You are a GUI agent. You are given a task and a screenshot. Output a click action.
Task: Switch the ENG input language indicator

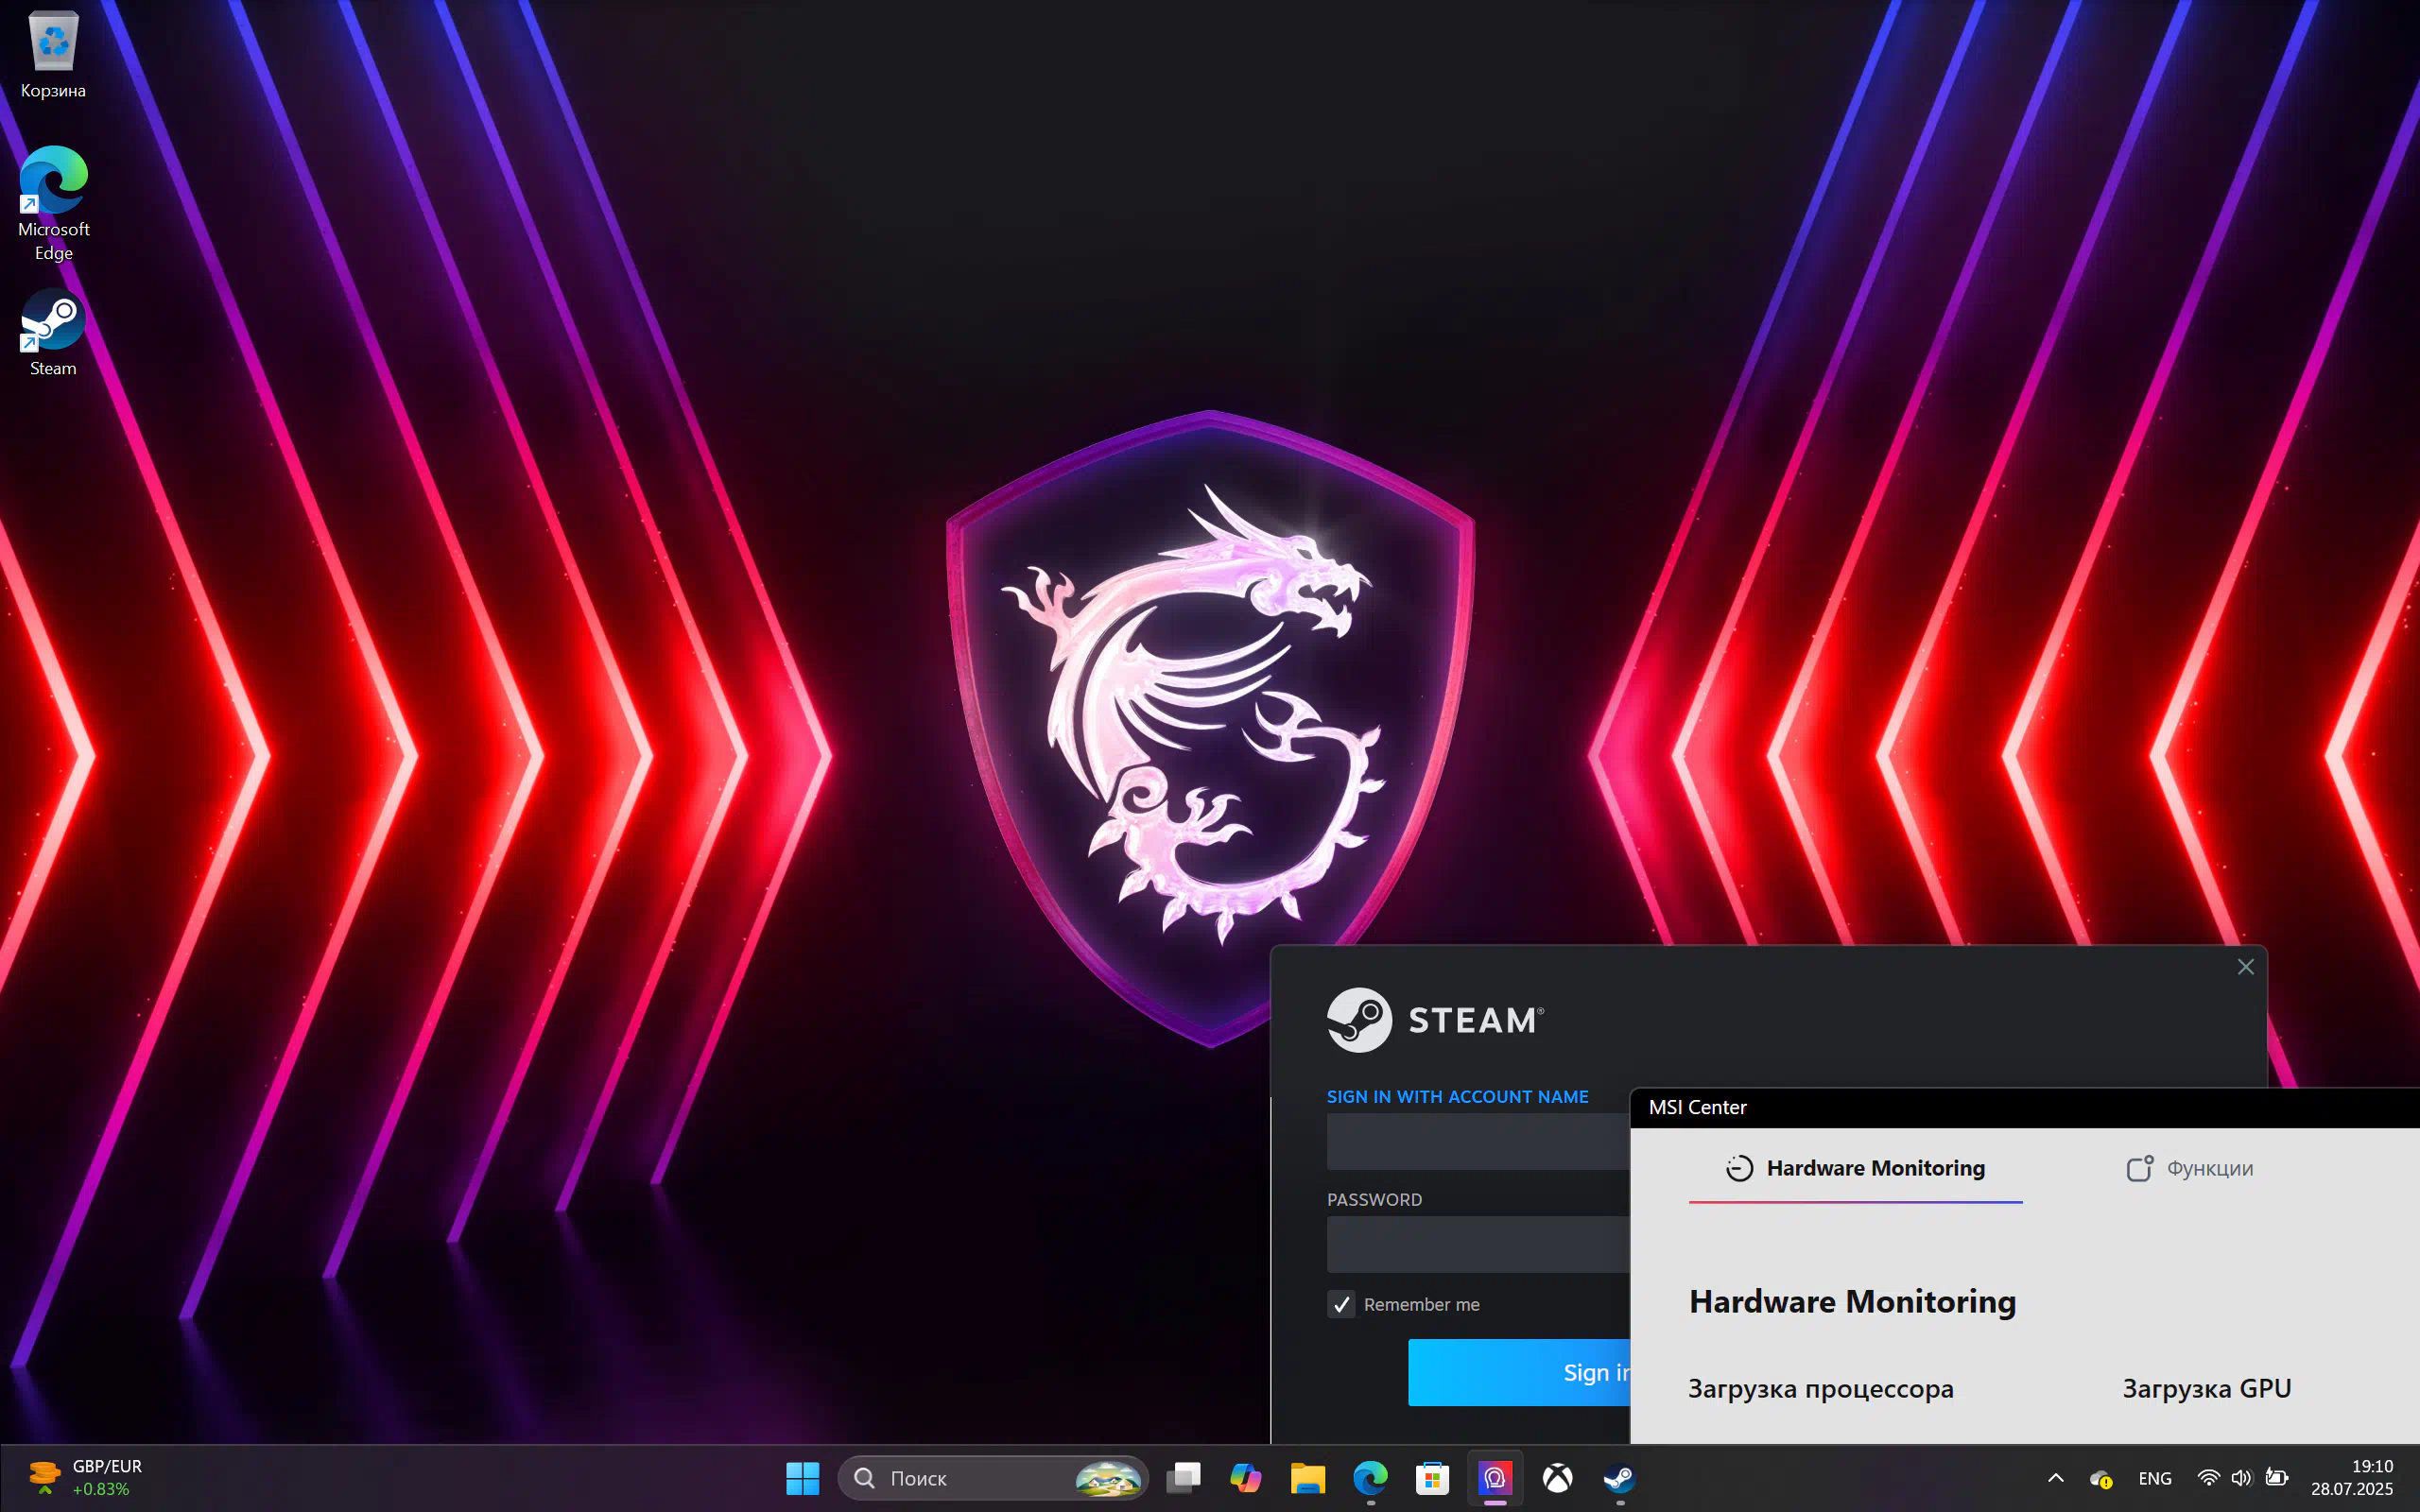[2155, 1477]
